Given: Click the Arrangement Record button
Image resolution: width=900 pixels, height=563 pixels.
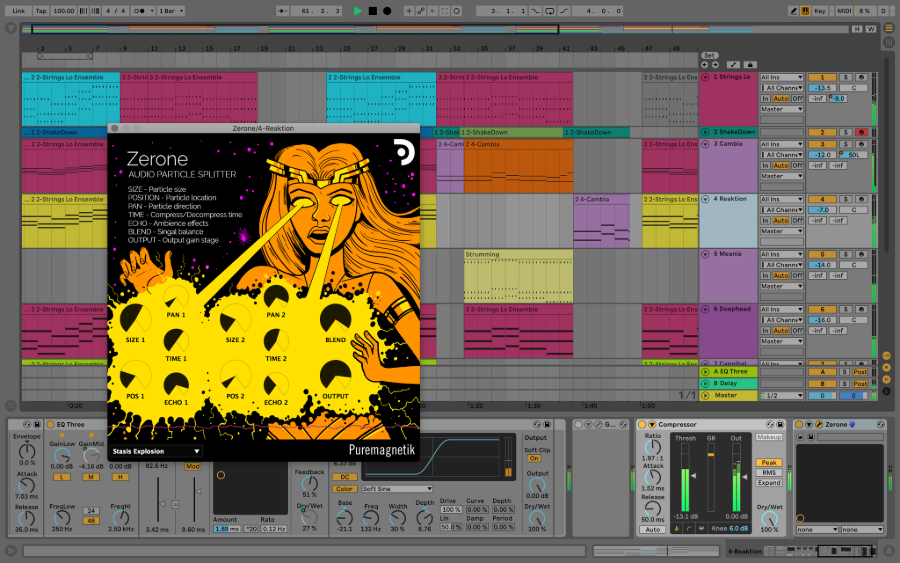Looking at the screenshot, I should click(x=386, y=10).
